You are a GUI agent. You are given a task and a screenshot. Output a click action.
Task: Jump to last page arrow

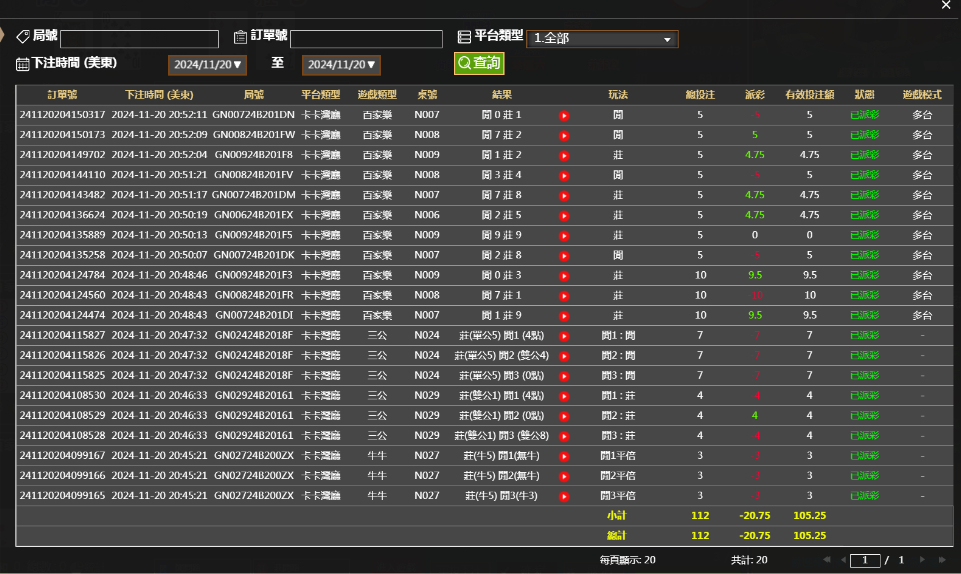(939, 561)
